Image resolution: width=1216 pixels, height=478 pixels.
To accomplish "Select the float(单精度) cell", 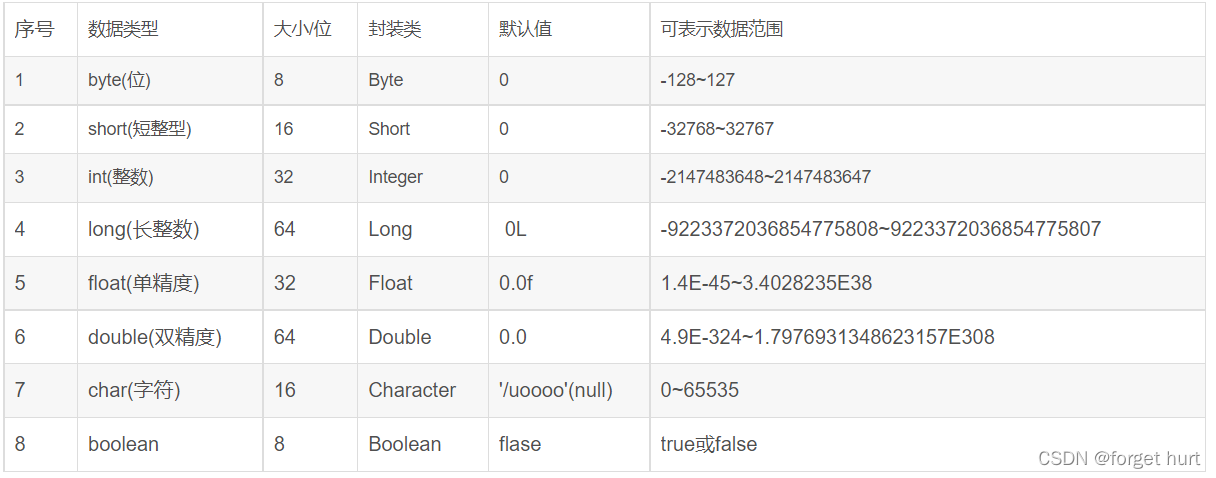I will click(170, 283).
